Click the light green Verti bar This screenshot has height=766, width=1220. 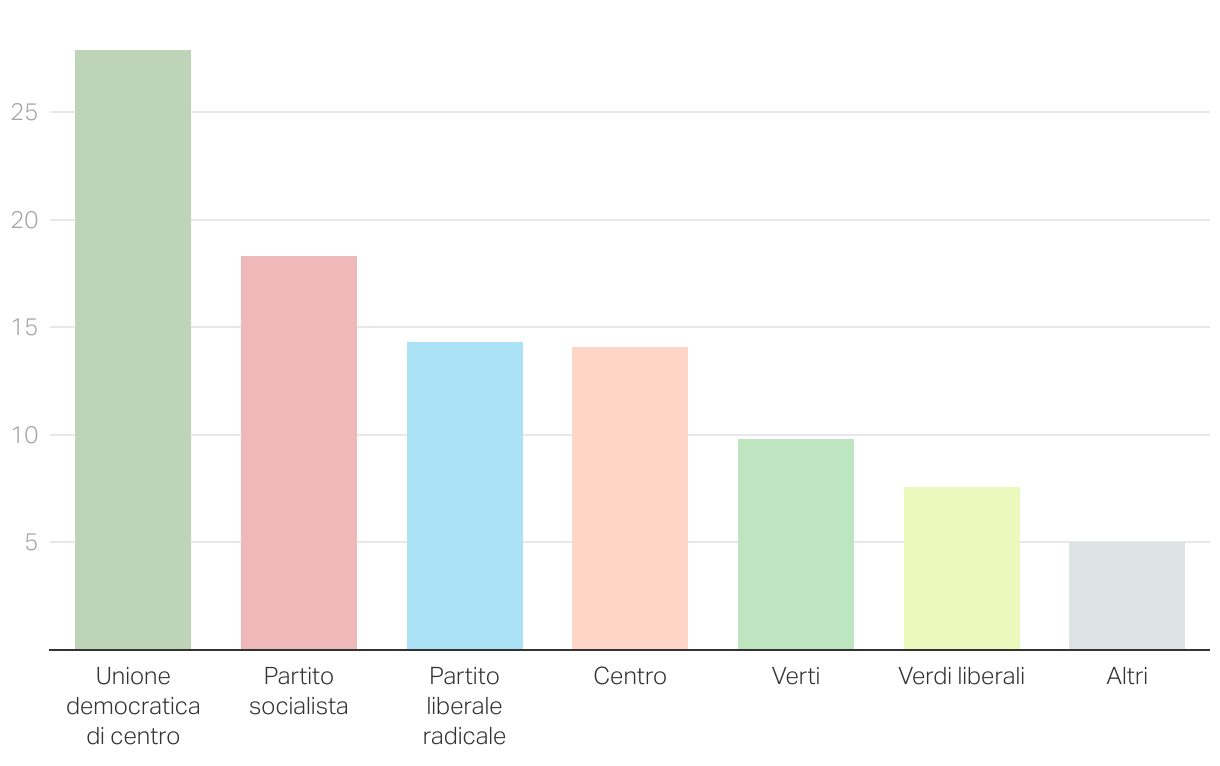click(x=796, y=544)
